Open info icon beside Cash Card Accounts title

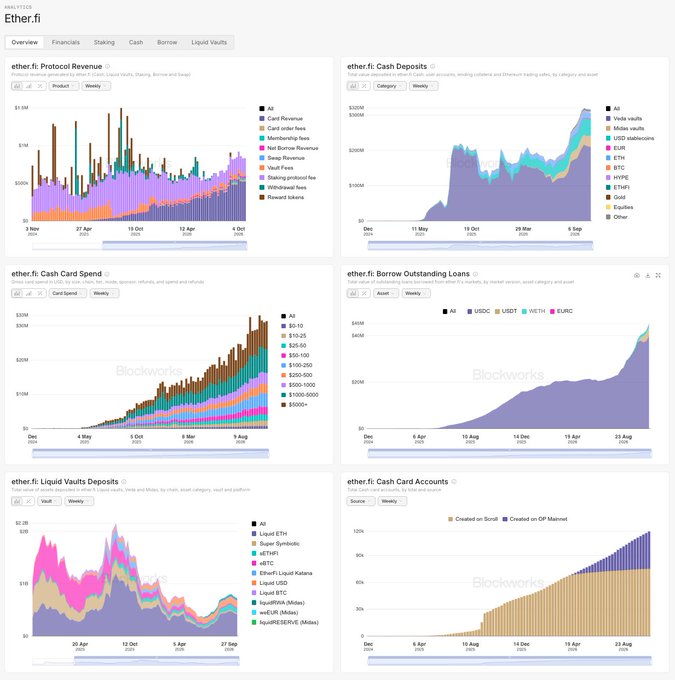454,482
